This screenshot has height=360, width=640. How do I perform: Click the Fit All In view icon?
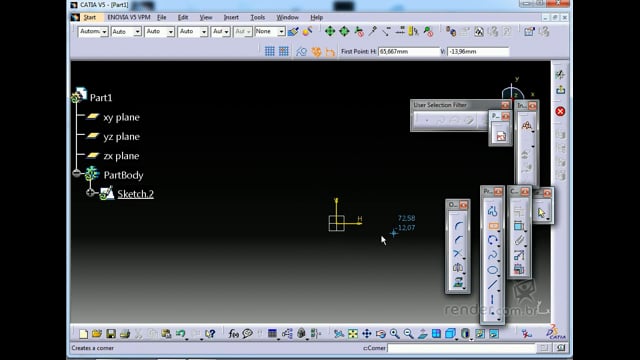tap(353, 334)
